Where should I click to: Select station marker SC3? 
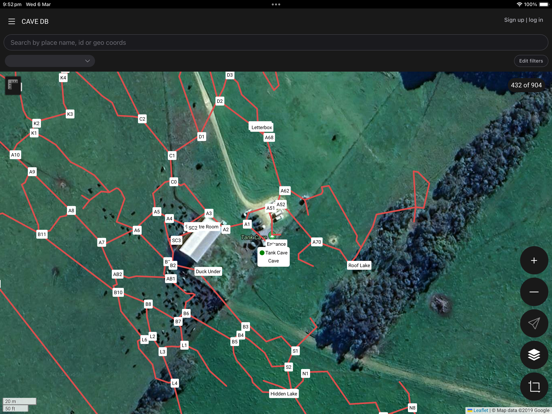(x=176, y=240)
